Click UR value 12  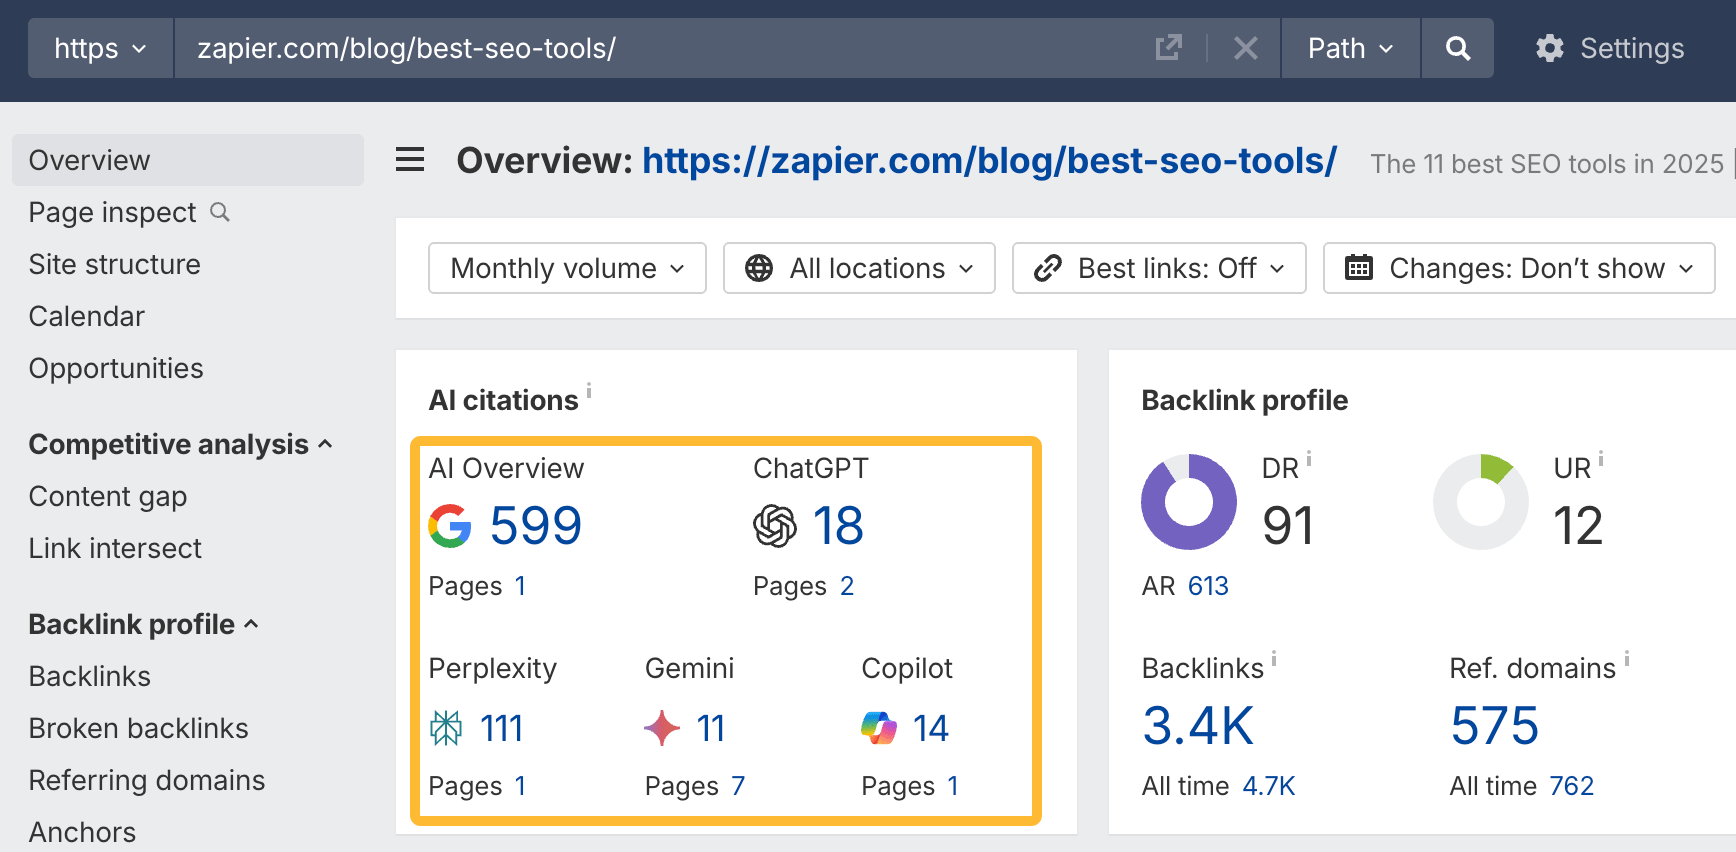(x=1578, y=526)
